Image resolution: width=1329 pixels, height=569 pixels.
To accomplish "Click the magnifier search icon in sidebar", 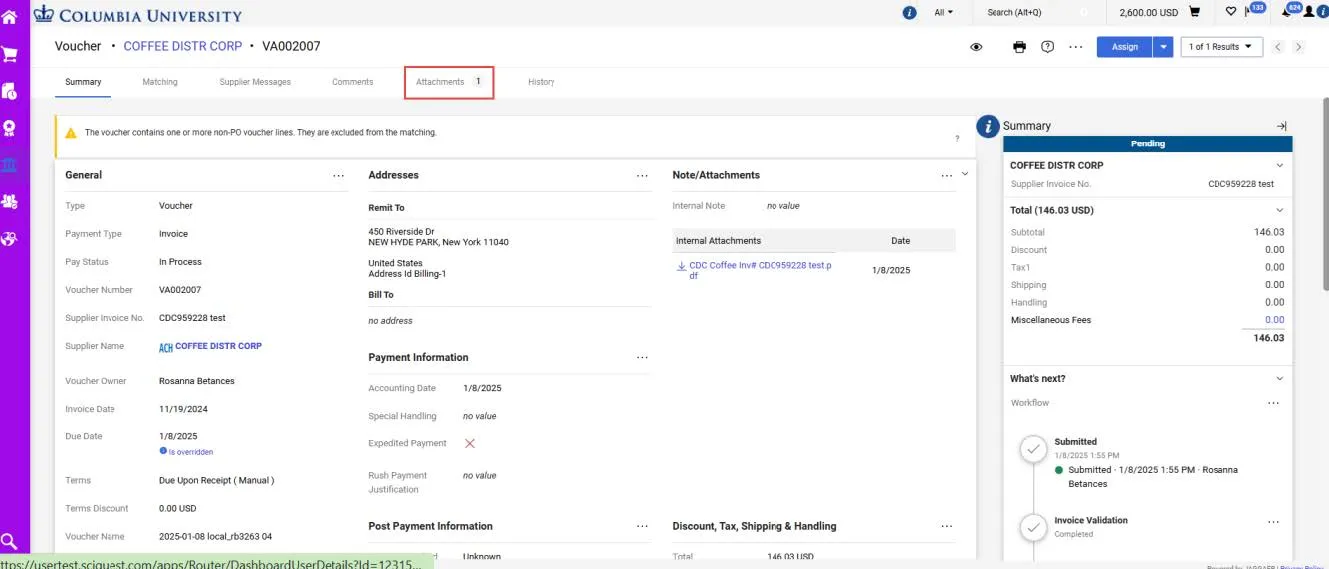I will (x=9, y=541).
